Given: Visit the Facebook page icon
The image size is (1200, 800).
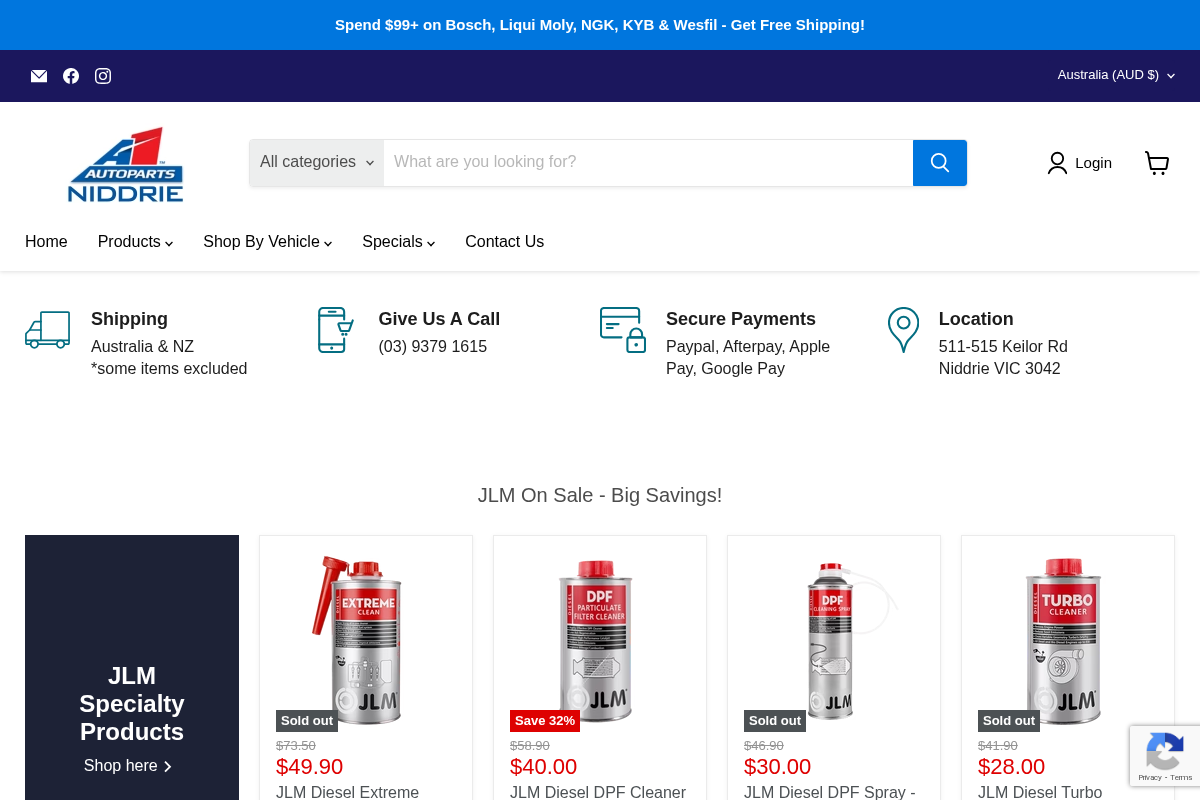Looking at the screenshot, I should (x=71, y=76).
